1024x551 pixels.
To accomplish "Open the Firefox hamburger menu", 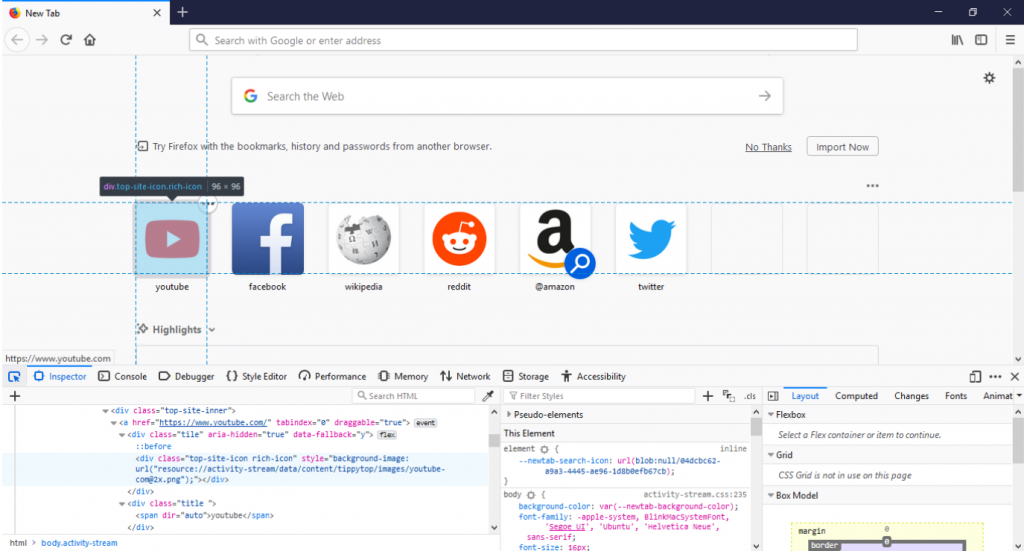I will [1010, 40].
